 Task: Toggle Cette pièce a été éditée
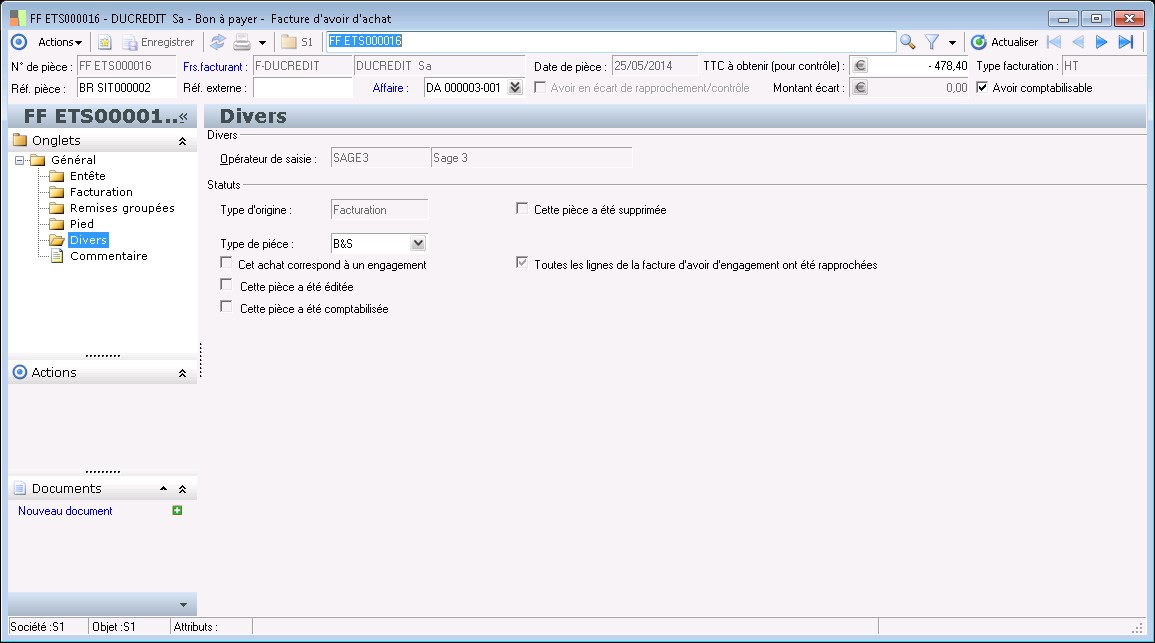(x=226, y=285)
